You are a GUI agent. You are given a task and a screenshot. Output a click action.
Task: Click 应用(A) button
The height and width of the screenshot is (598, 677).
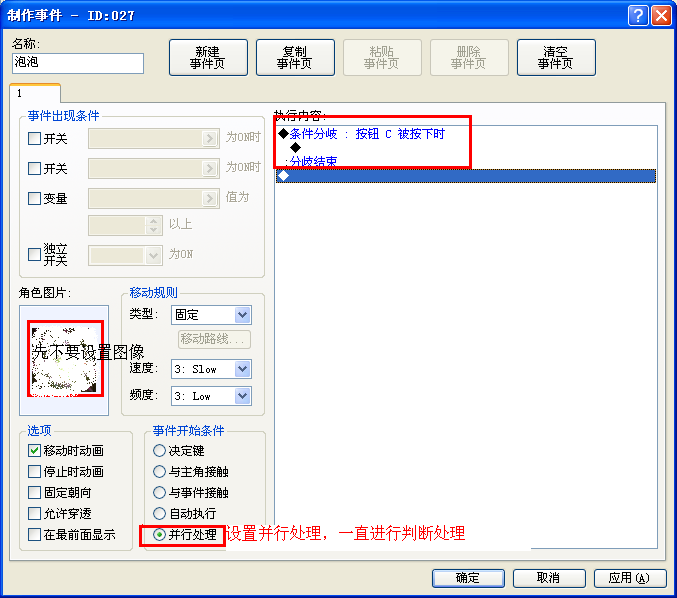pos(630,578)
